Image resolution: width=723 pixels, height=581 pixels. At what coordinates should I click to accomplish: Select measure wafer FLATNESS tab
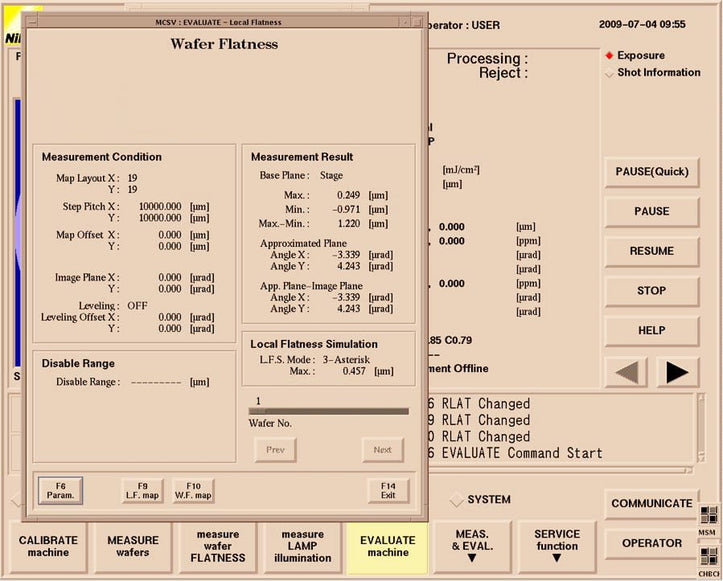coord(218,546)
